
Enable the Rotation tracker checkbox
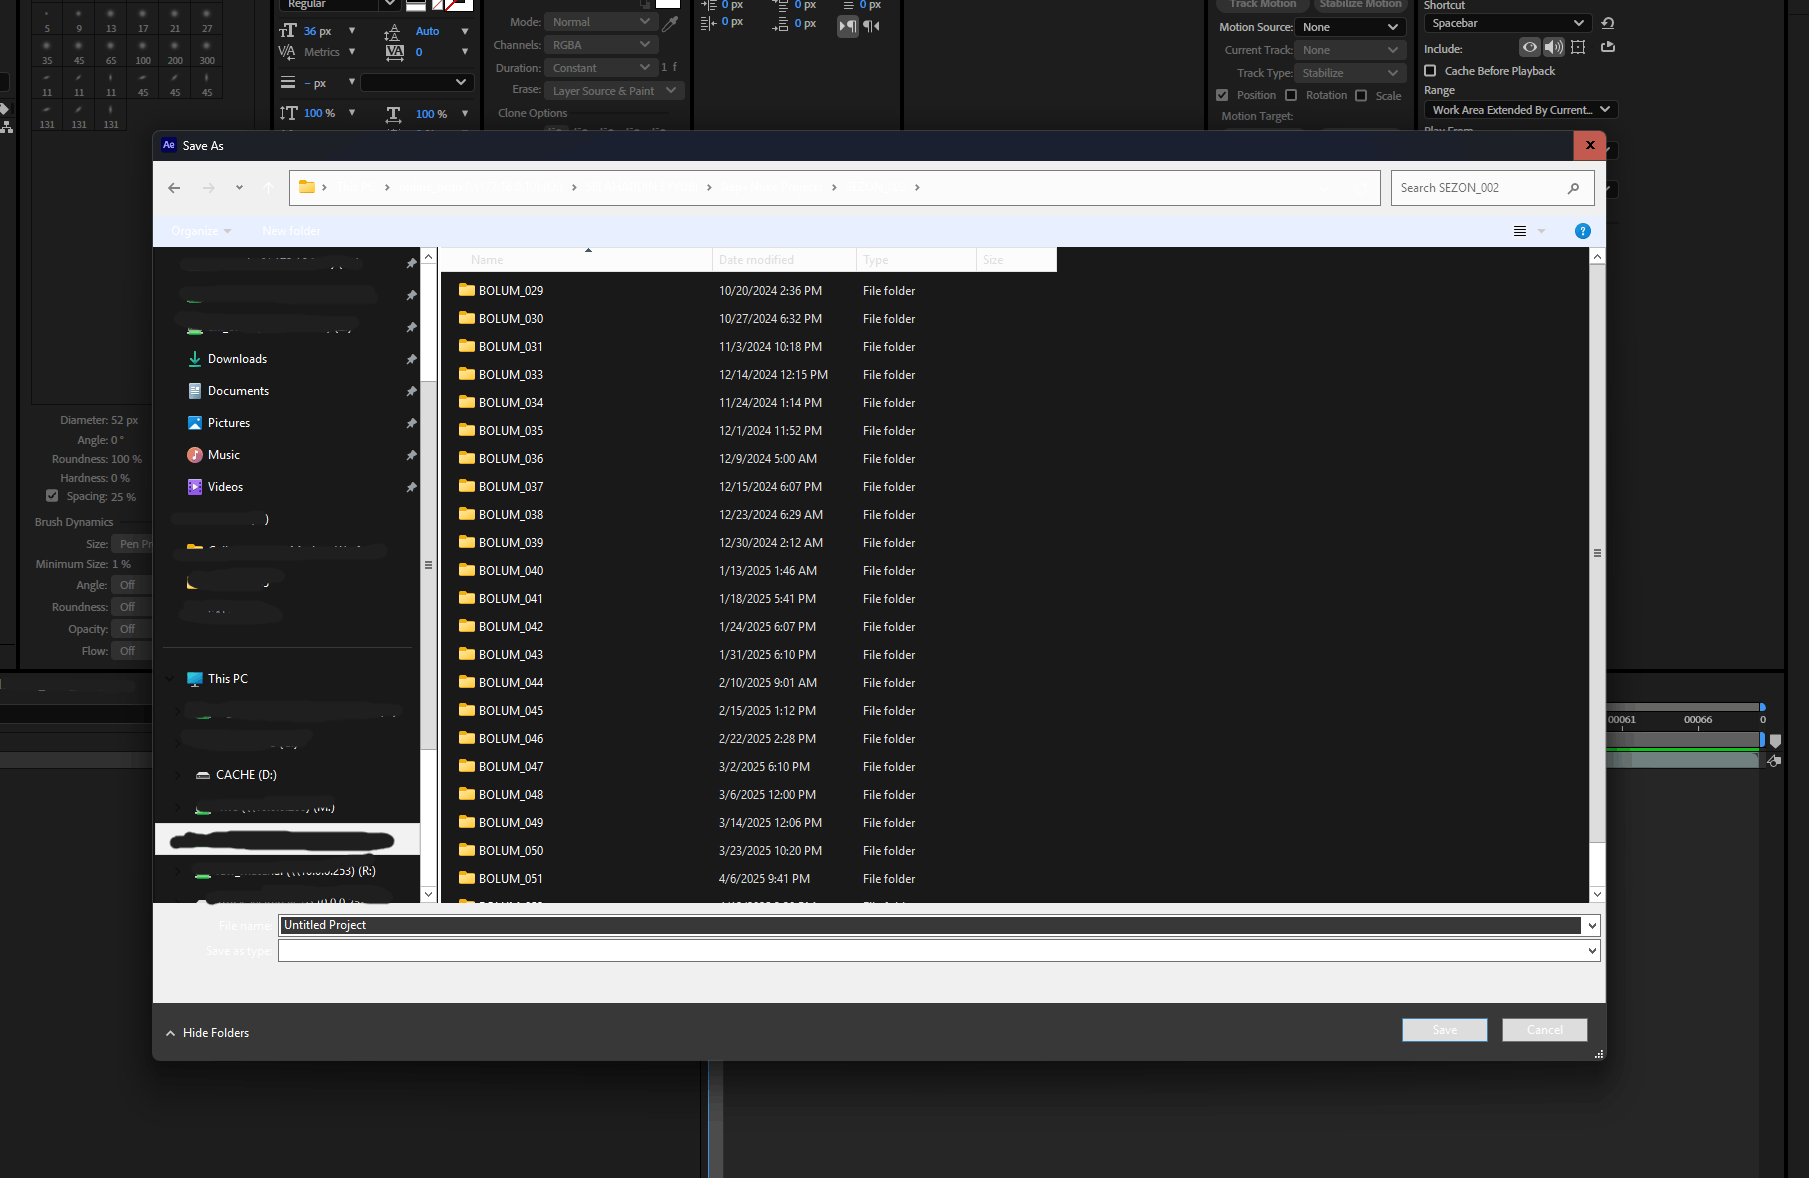[1291, 95]
